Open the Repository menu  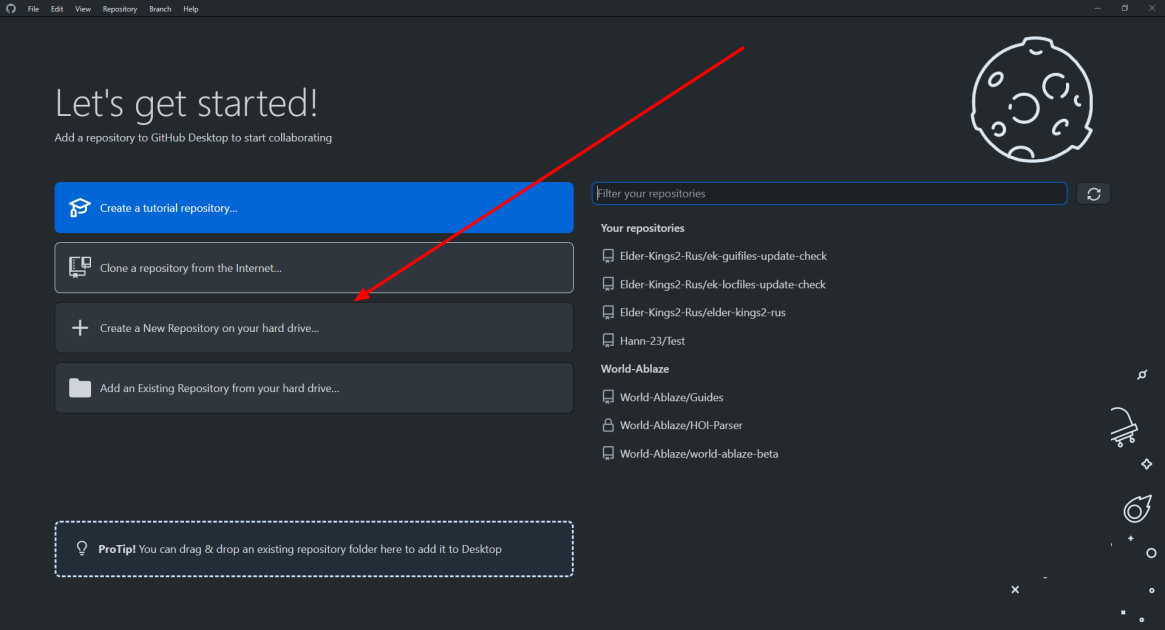(120, 9)
